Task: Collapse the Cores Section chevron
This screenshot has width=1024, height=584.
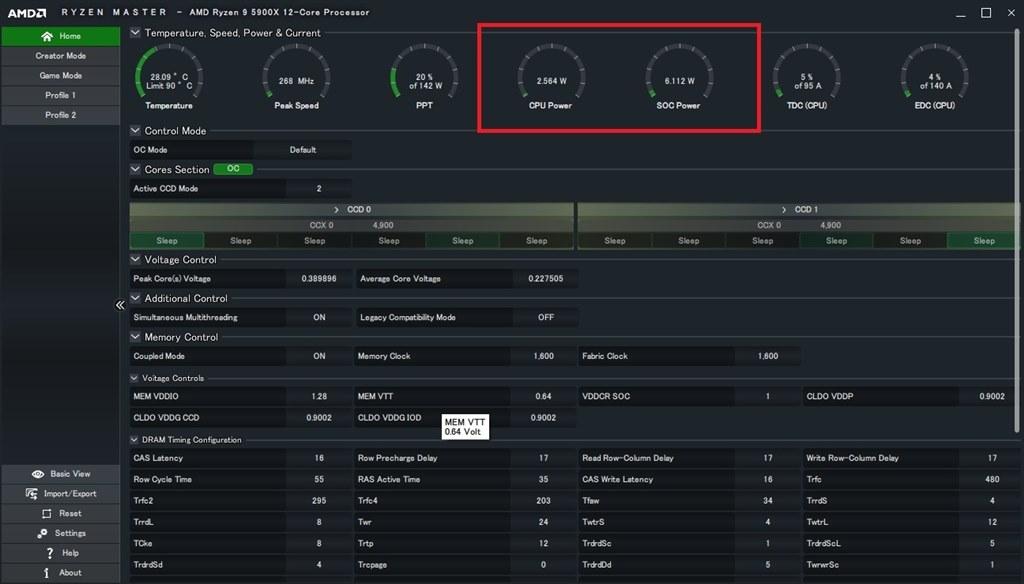Action: click(135, 169)
